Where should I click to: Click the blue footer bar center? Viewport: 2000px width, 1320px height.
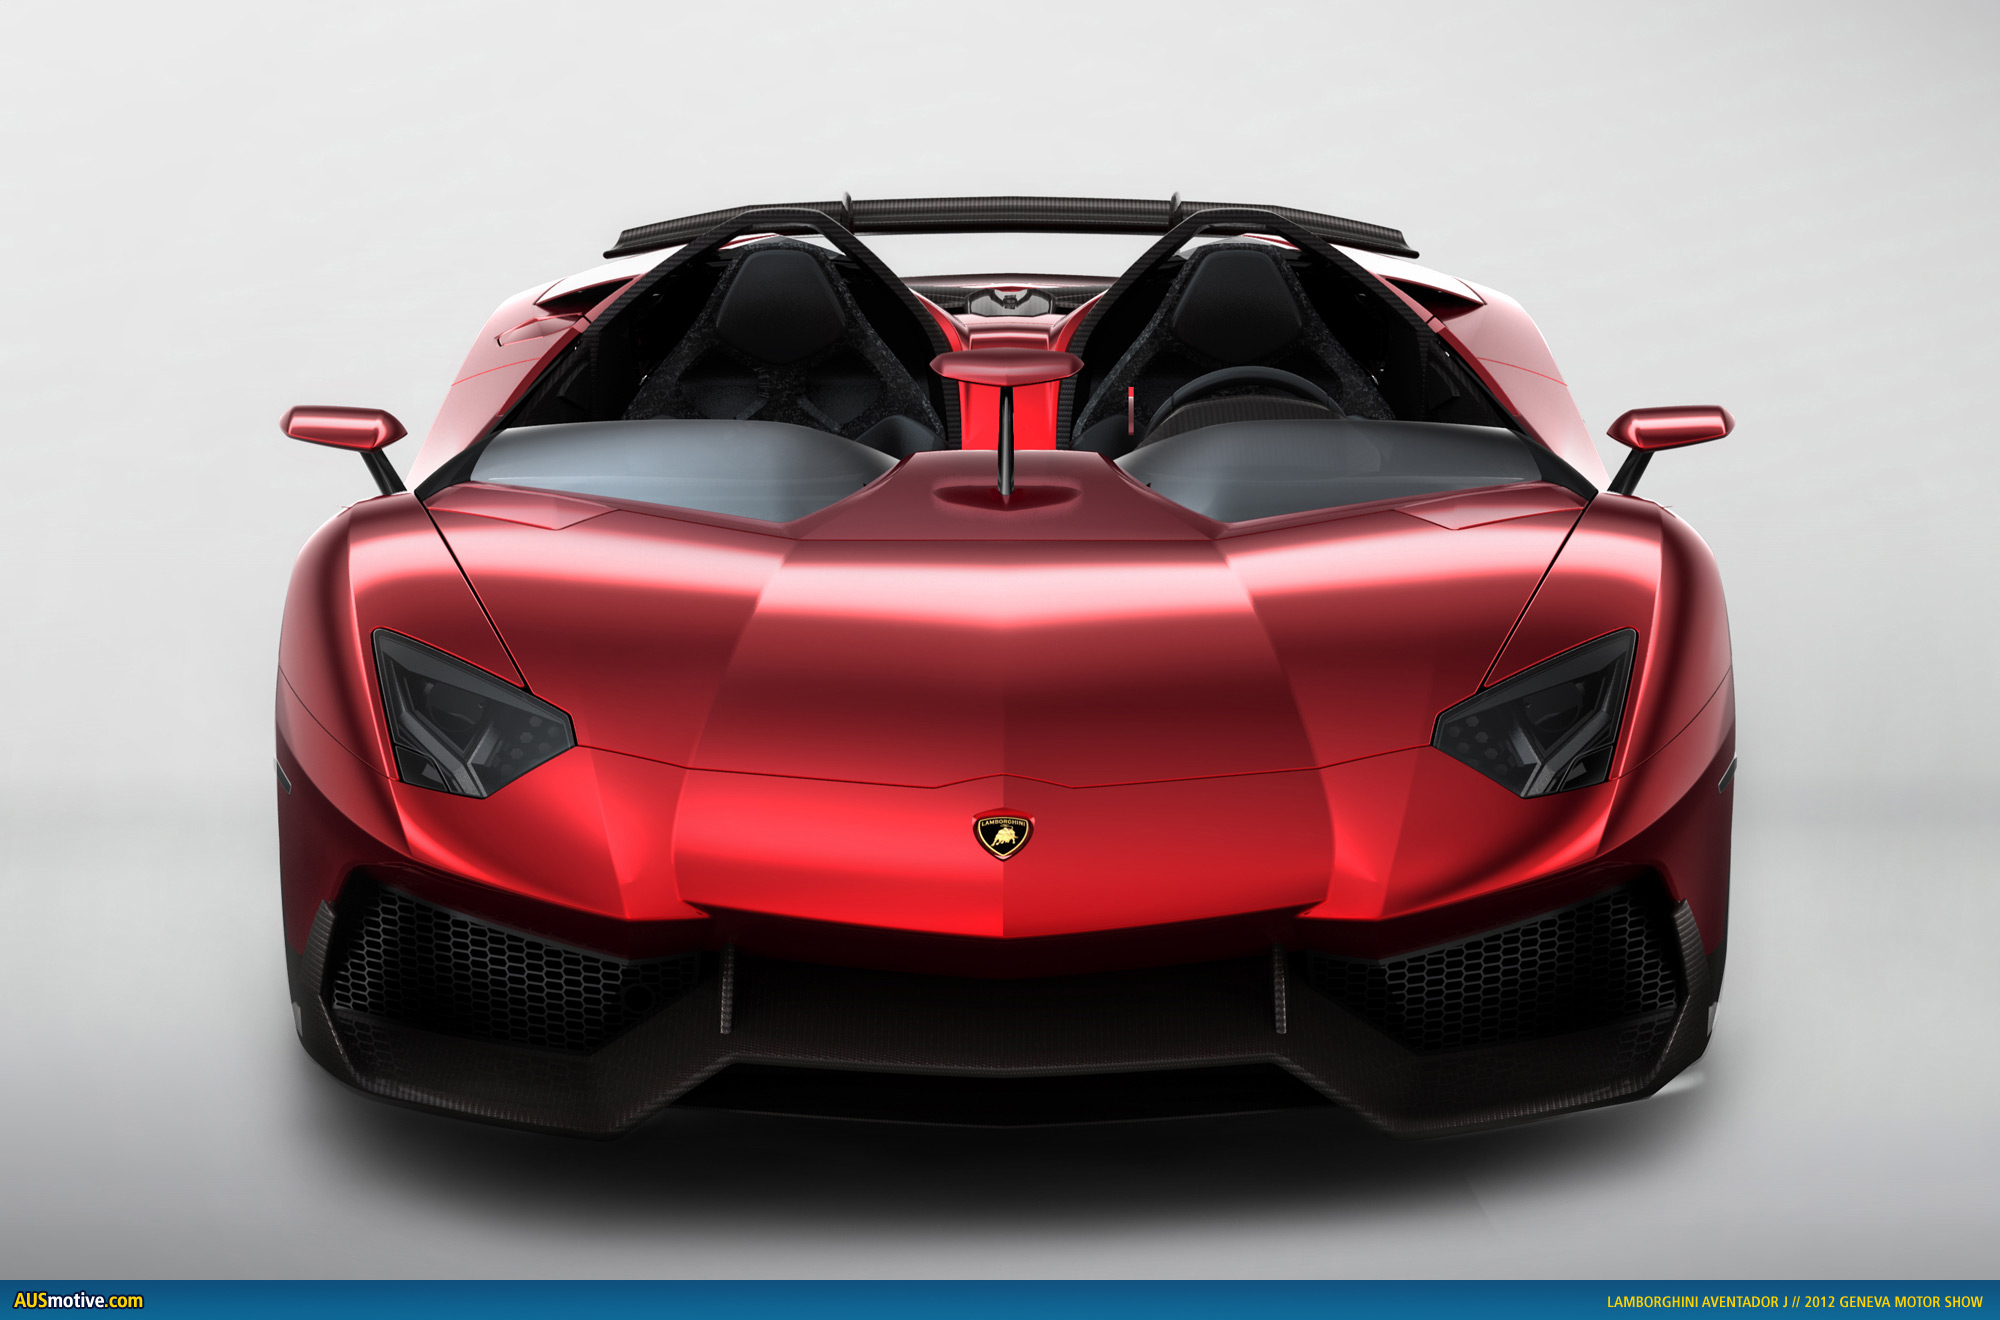pos(1000,1301)
